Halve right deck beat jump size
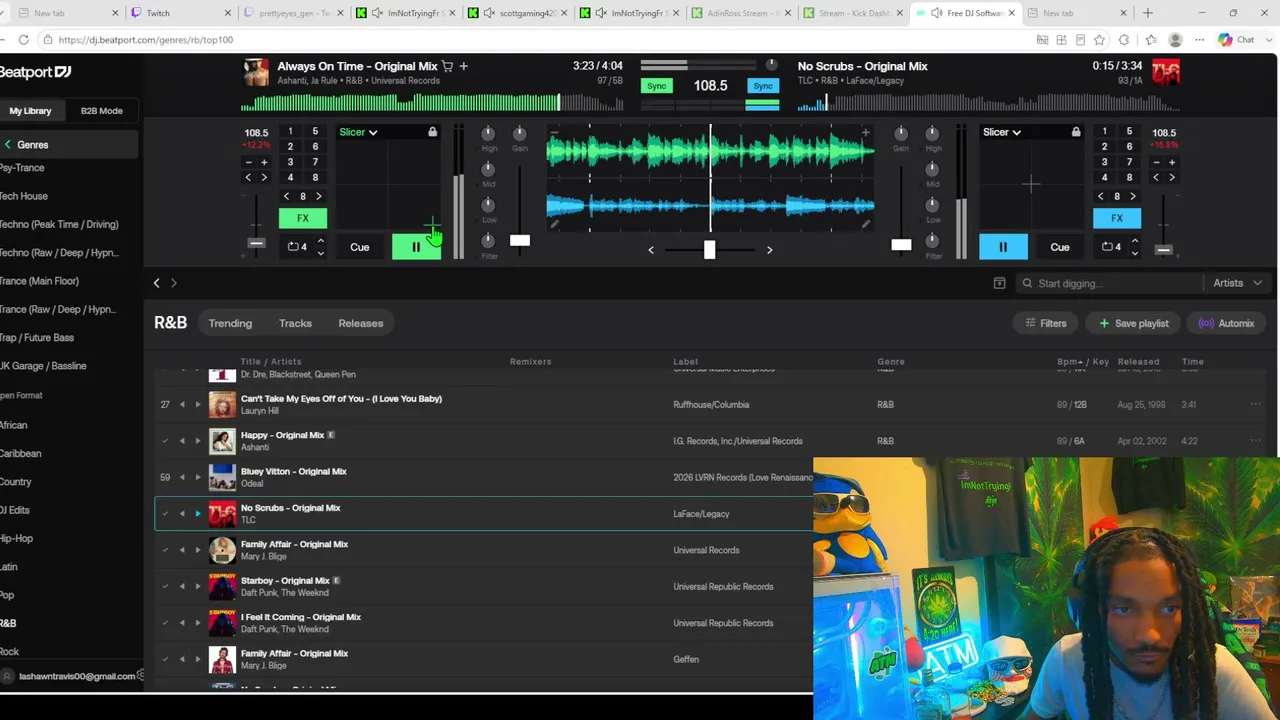 click(x=1101, y=196)
